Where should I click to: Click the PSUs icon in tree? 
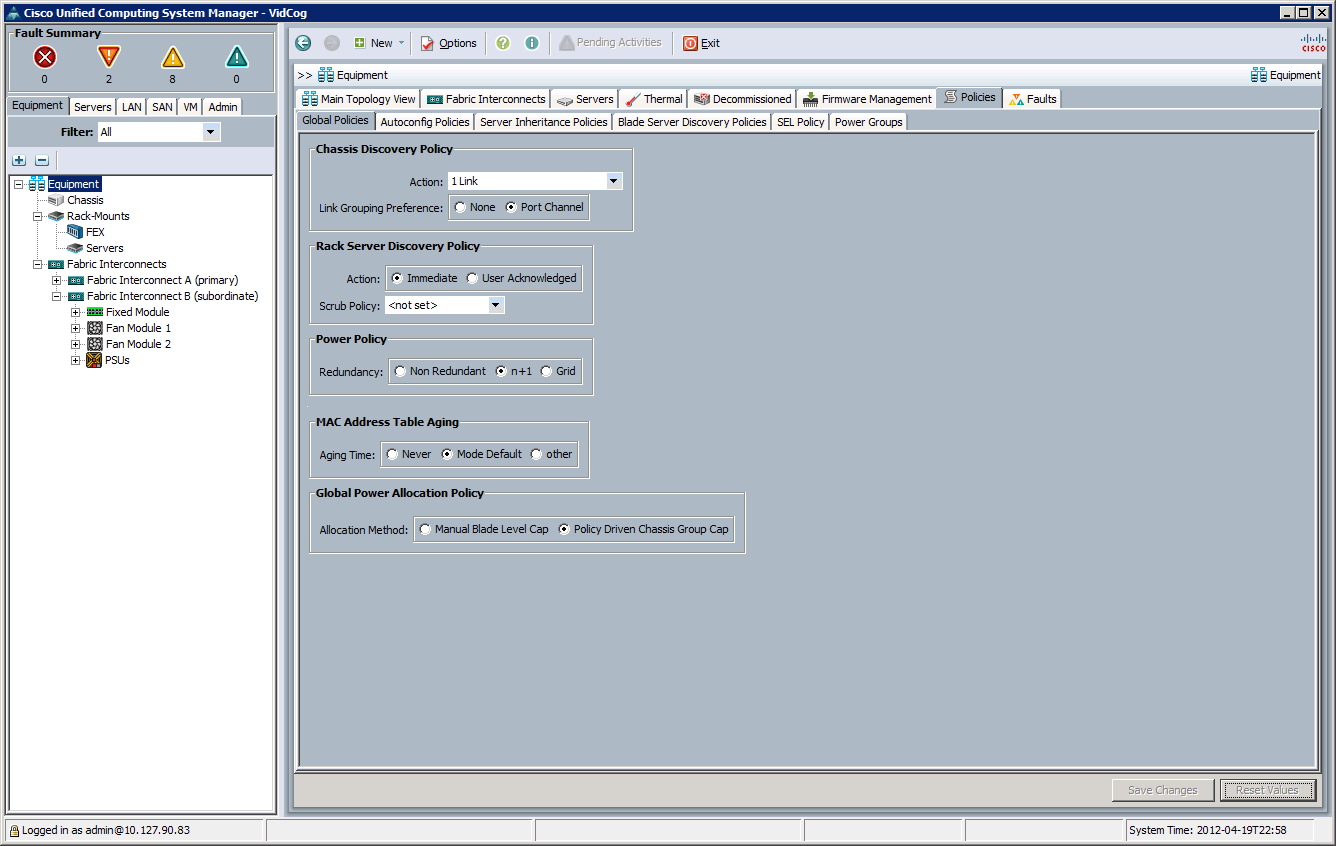click(x=95, y=360)
